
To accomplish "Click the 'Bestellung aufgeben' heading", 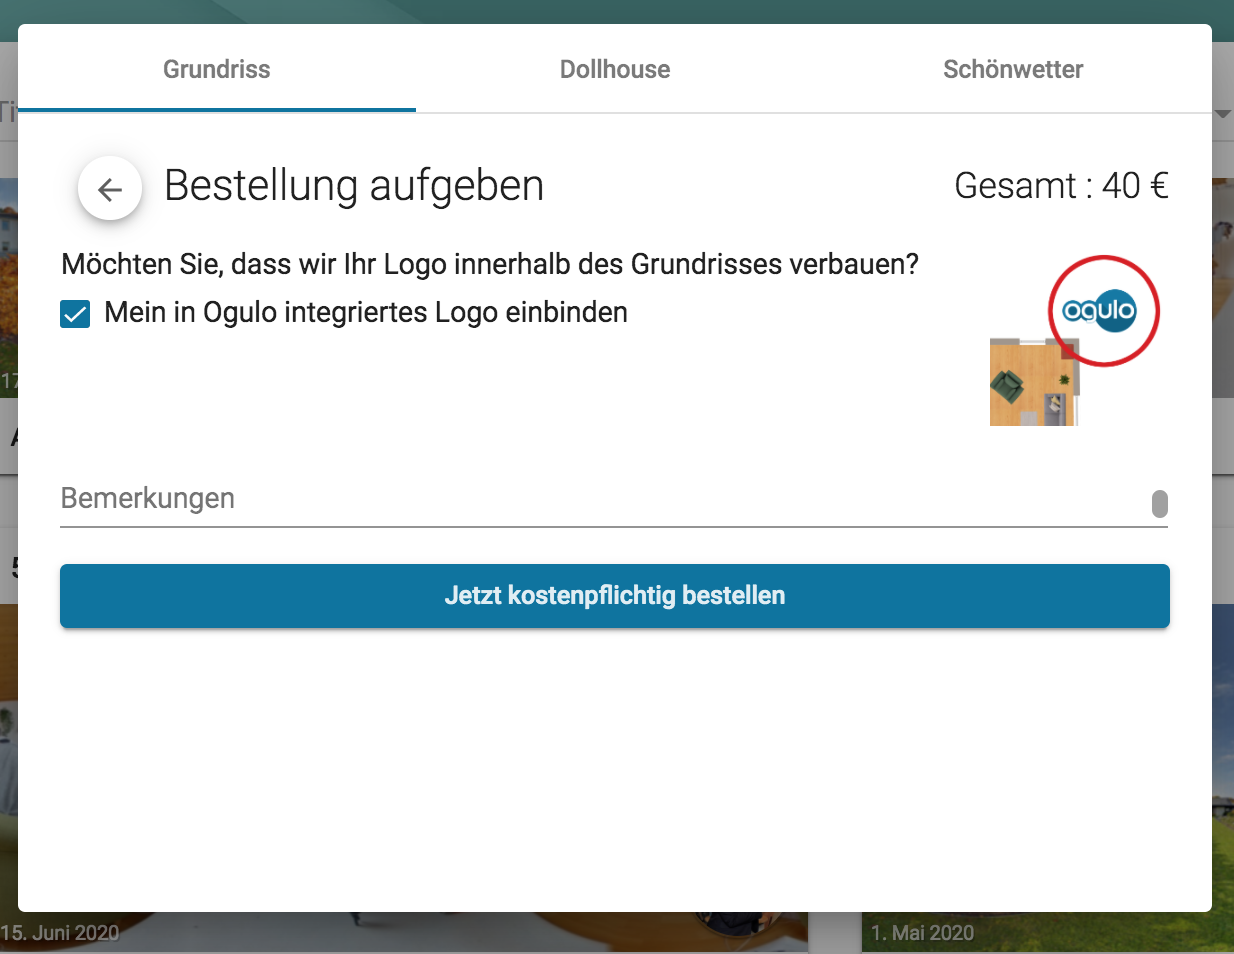I will (x=354, y=186).
